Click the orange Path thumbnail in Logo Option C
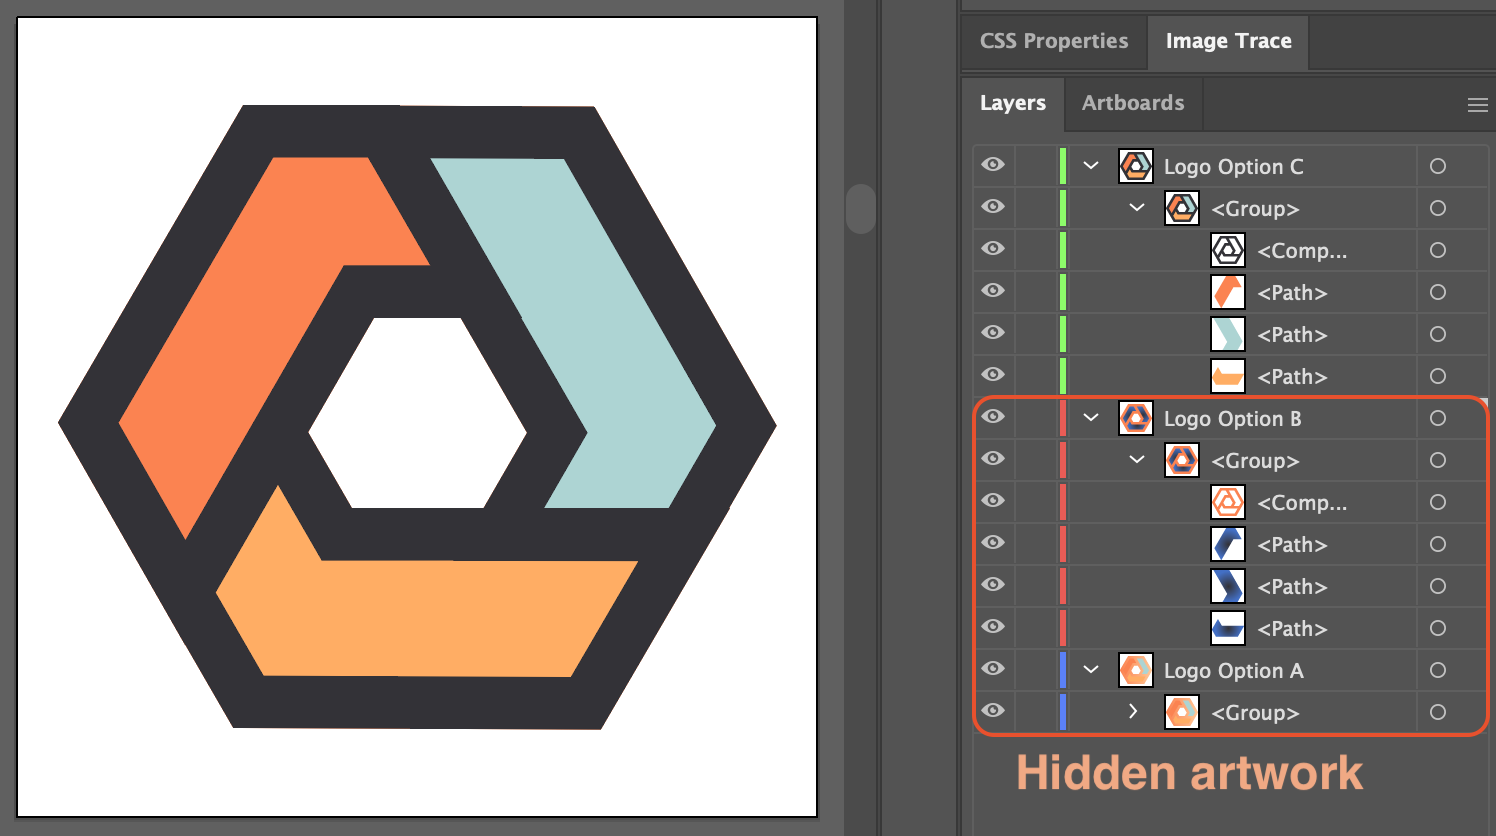The width and height of the screenshot is (1496, 836). coord(1227,292)
